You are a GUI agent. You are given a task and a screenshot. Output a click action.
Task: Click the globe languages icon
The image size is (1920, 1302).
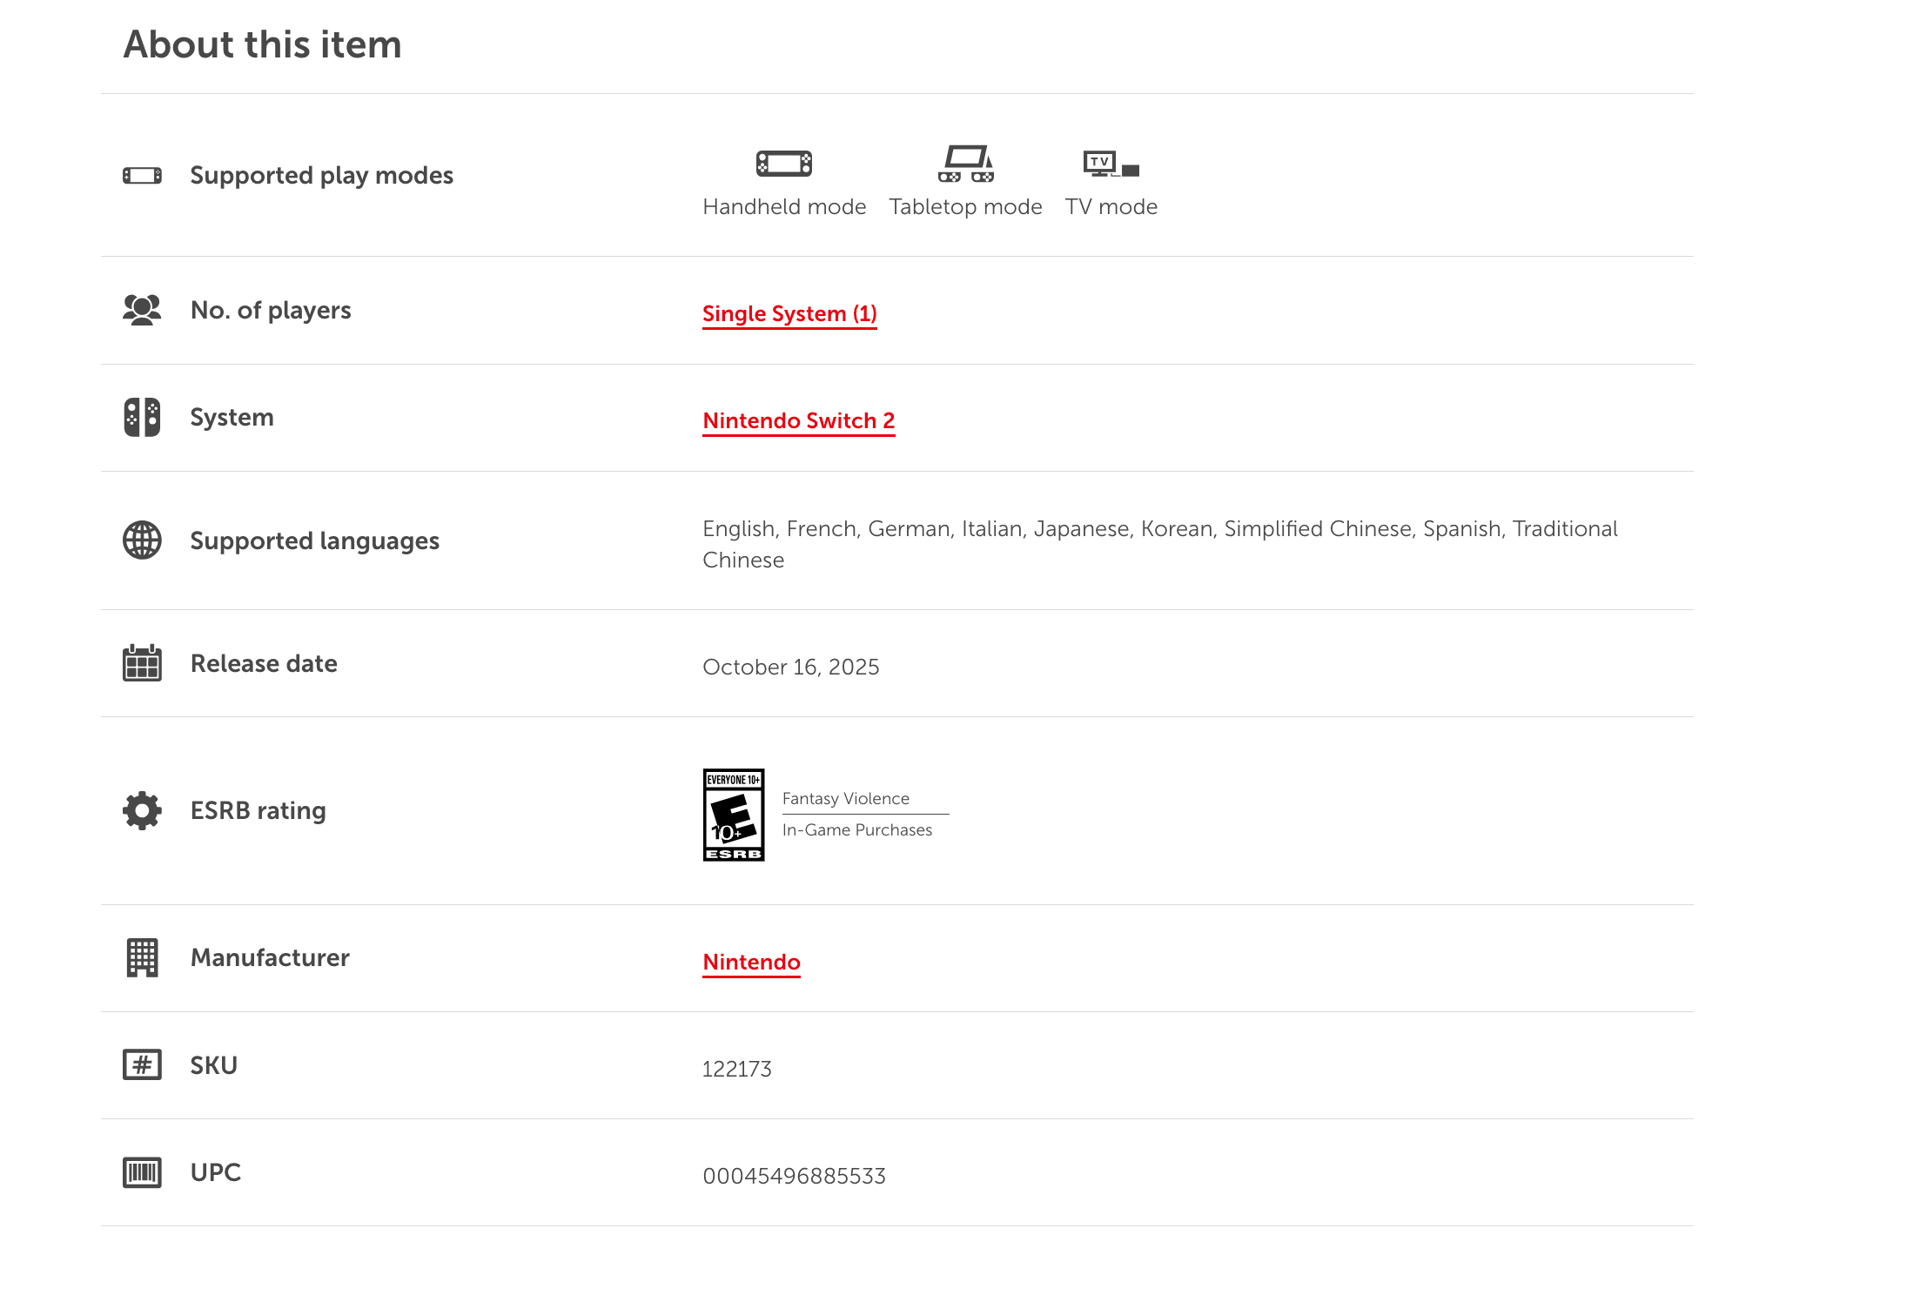click(x=142, y=540)
